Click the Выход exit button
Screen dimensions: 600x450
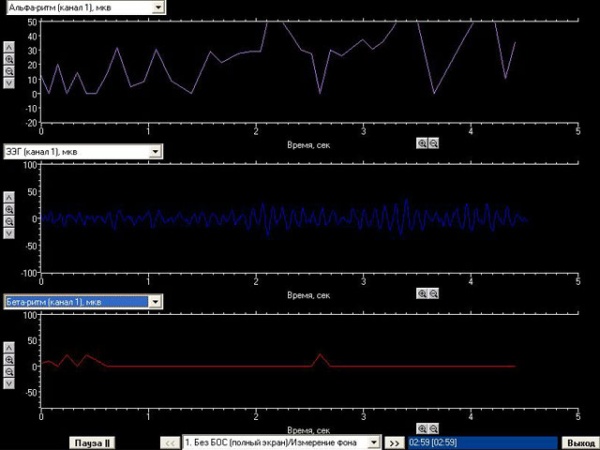click(x=580, y=442)
